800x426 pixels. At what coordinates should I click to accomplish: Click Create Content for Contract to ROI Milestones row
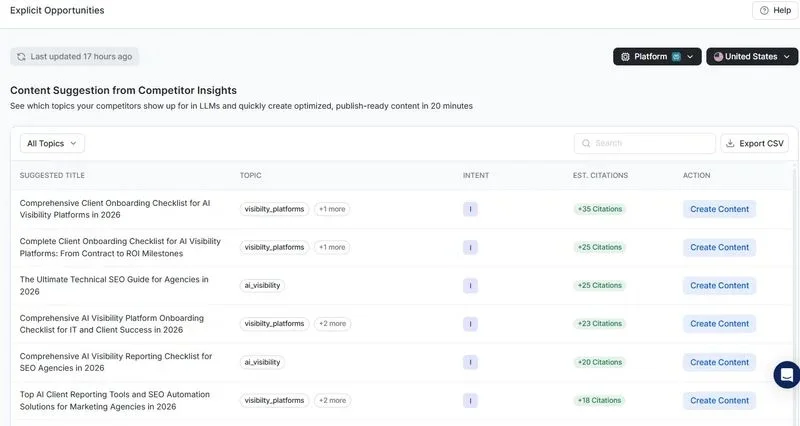pyautogui.click(x=719, y=247)
